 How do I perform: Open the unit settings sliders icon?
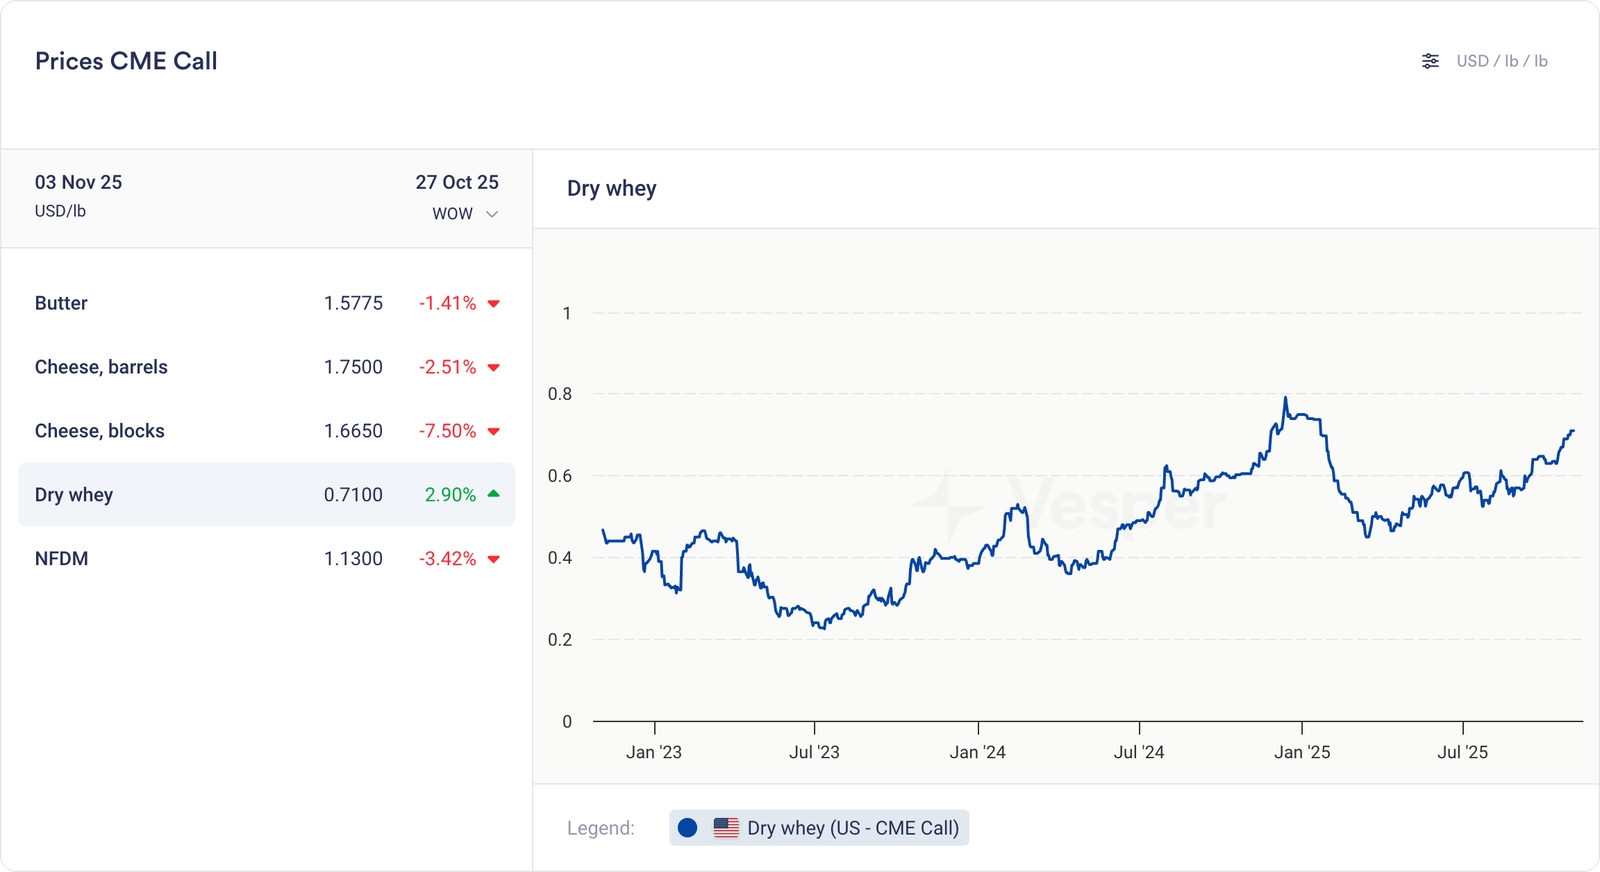1430,61
